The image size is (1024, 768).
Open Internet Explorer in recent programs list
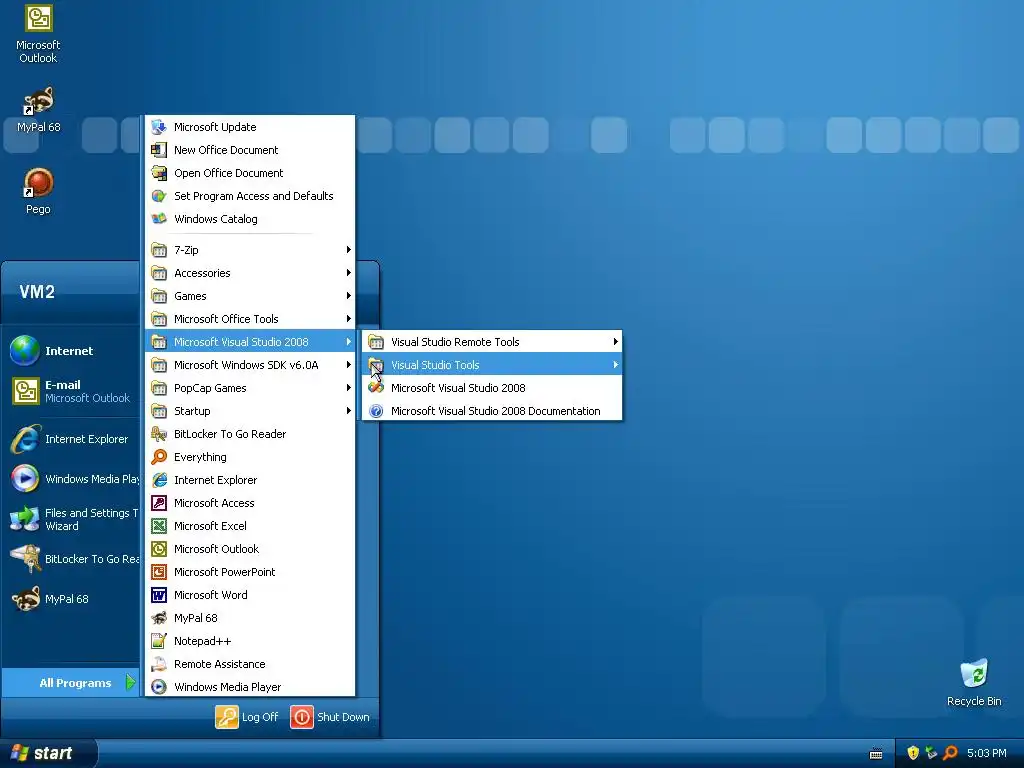click(x=72, y=439)
